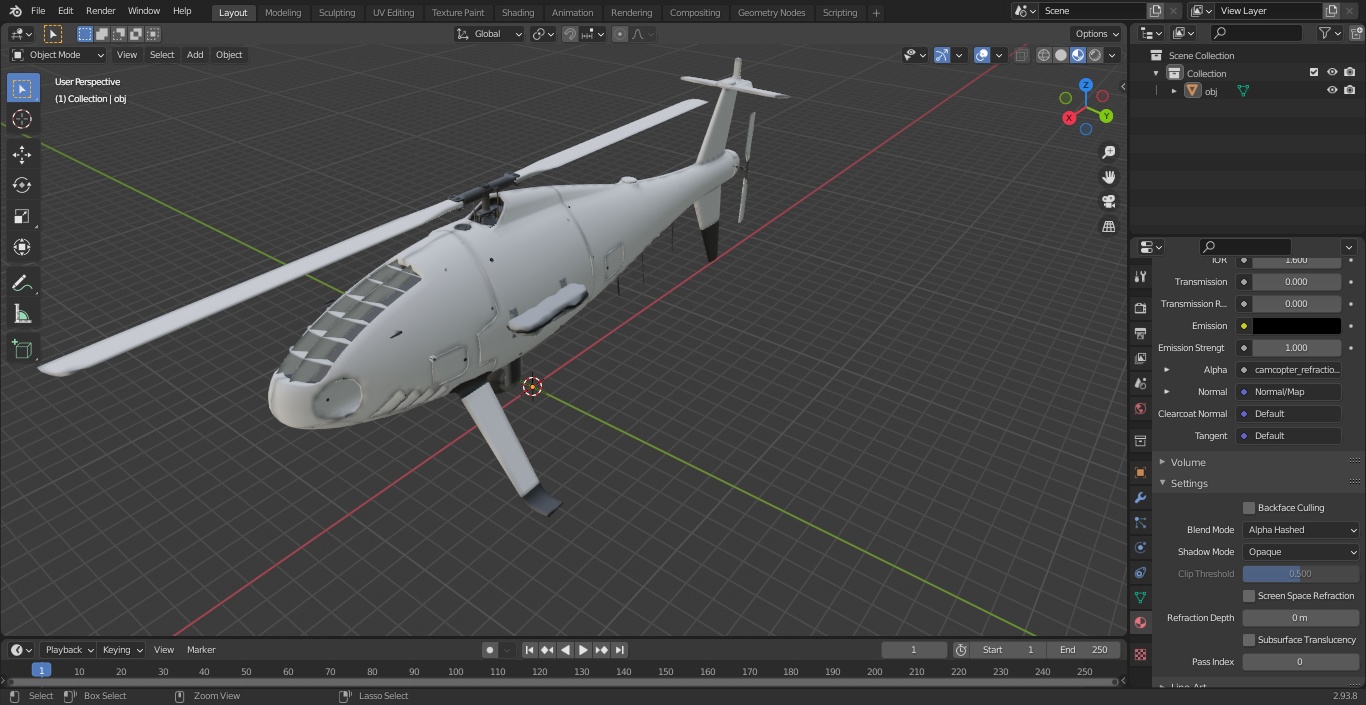Activate the Move tool
The height and width of the screenshot is (705, 1366).
pos(22,154)
